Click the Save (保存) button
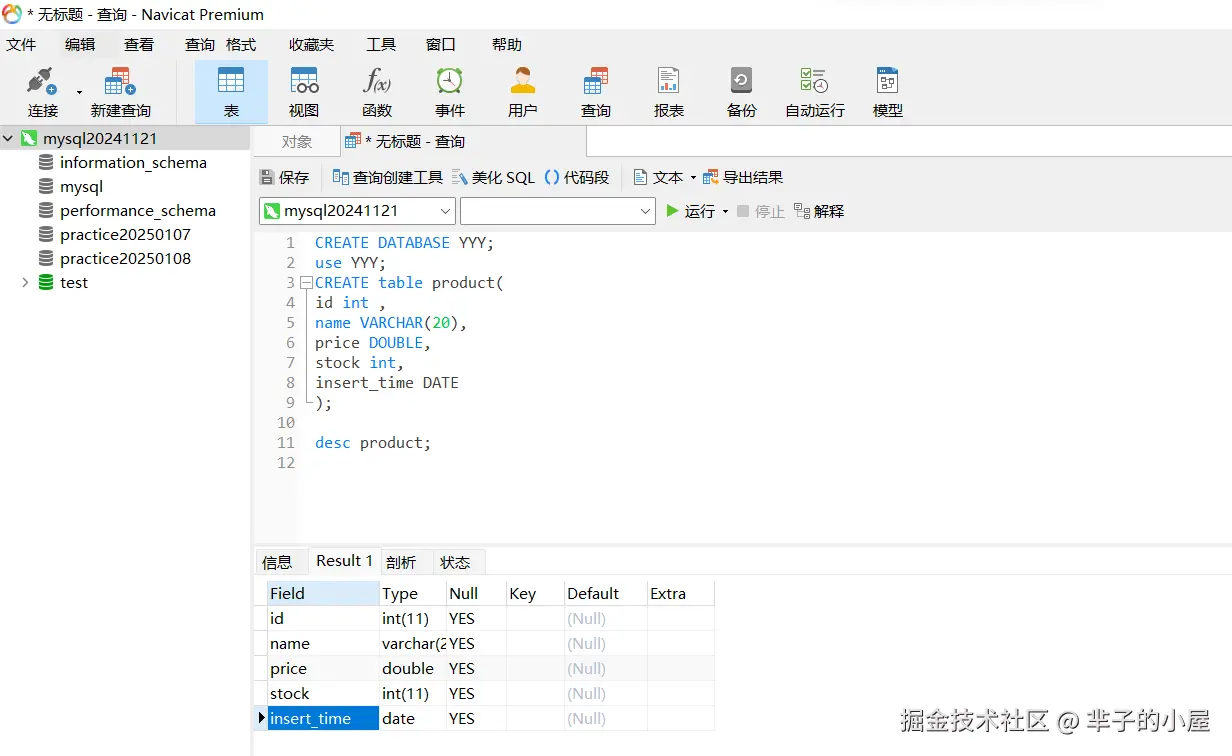The width and height of the screenshot is (1232, 756). pyautogui.click(x=285, y=177)
